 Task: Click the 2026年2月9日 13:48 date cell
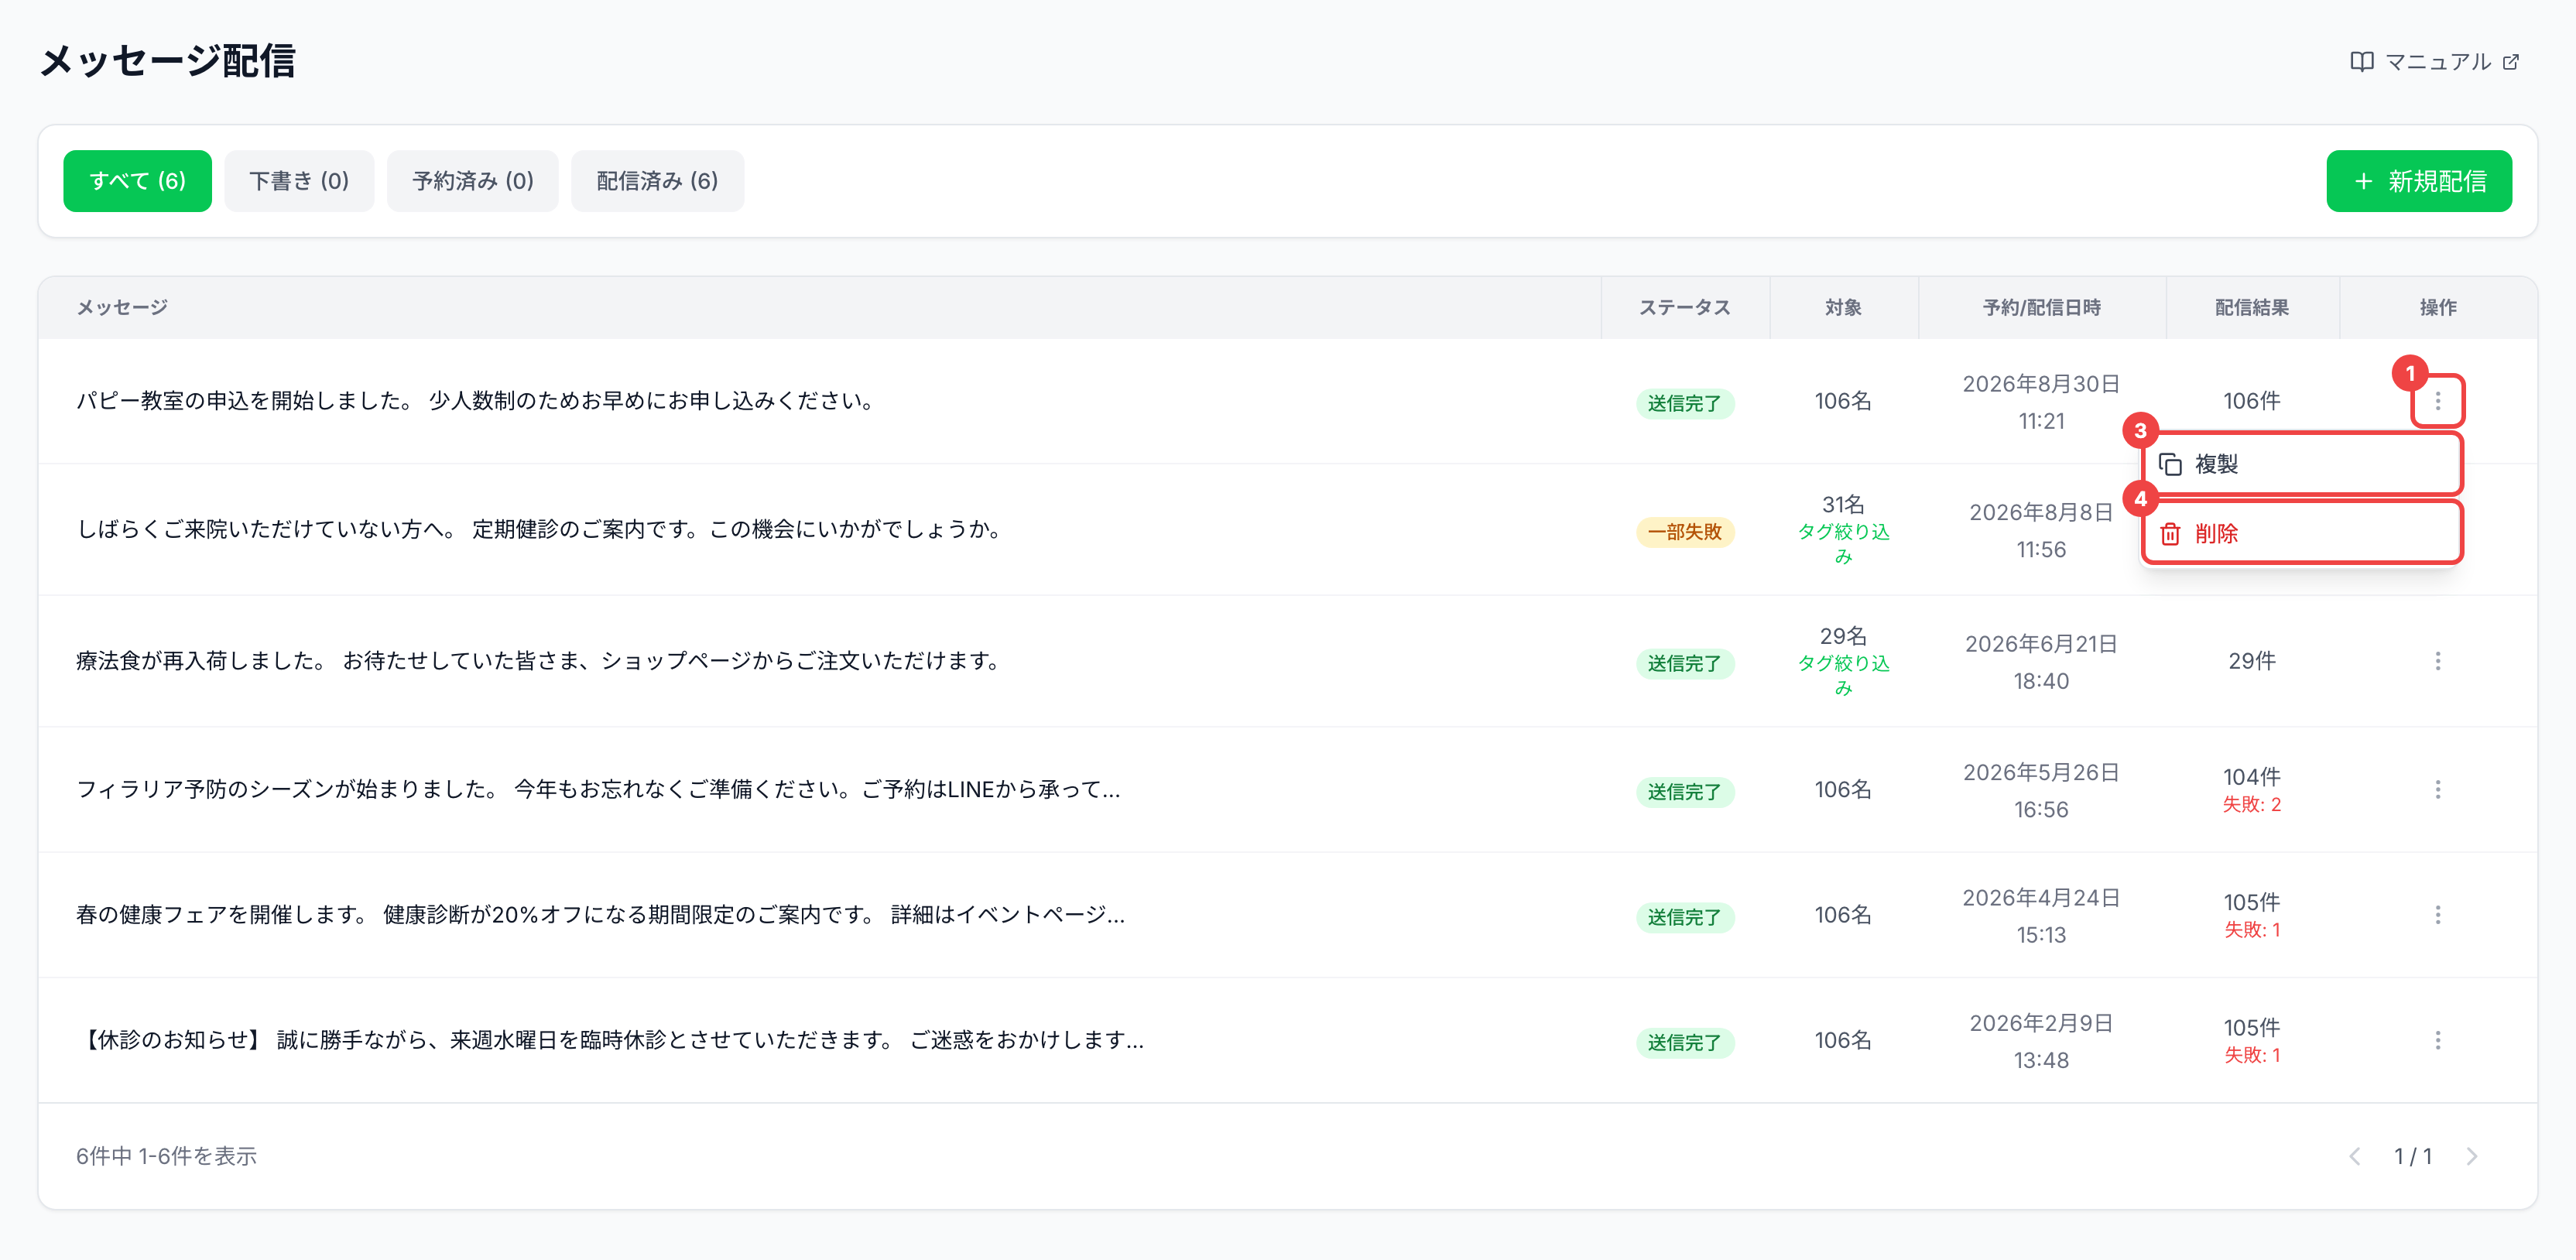click(x=2041, y=1042)
